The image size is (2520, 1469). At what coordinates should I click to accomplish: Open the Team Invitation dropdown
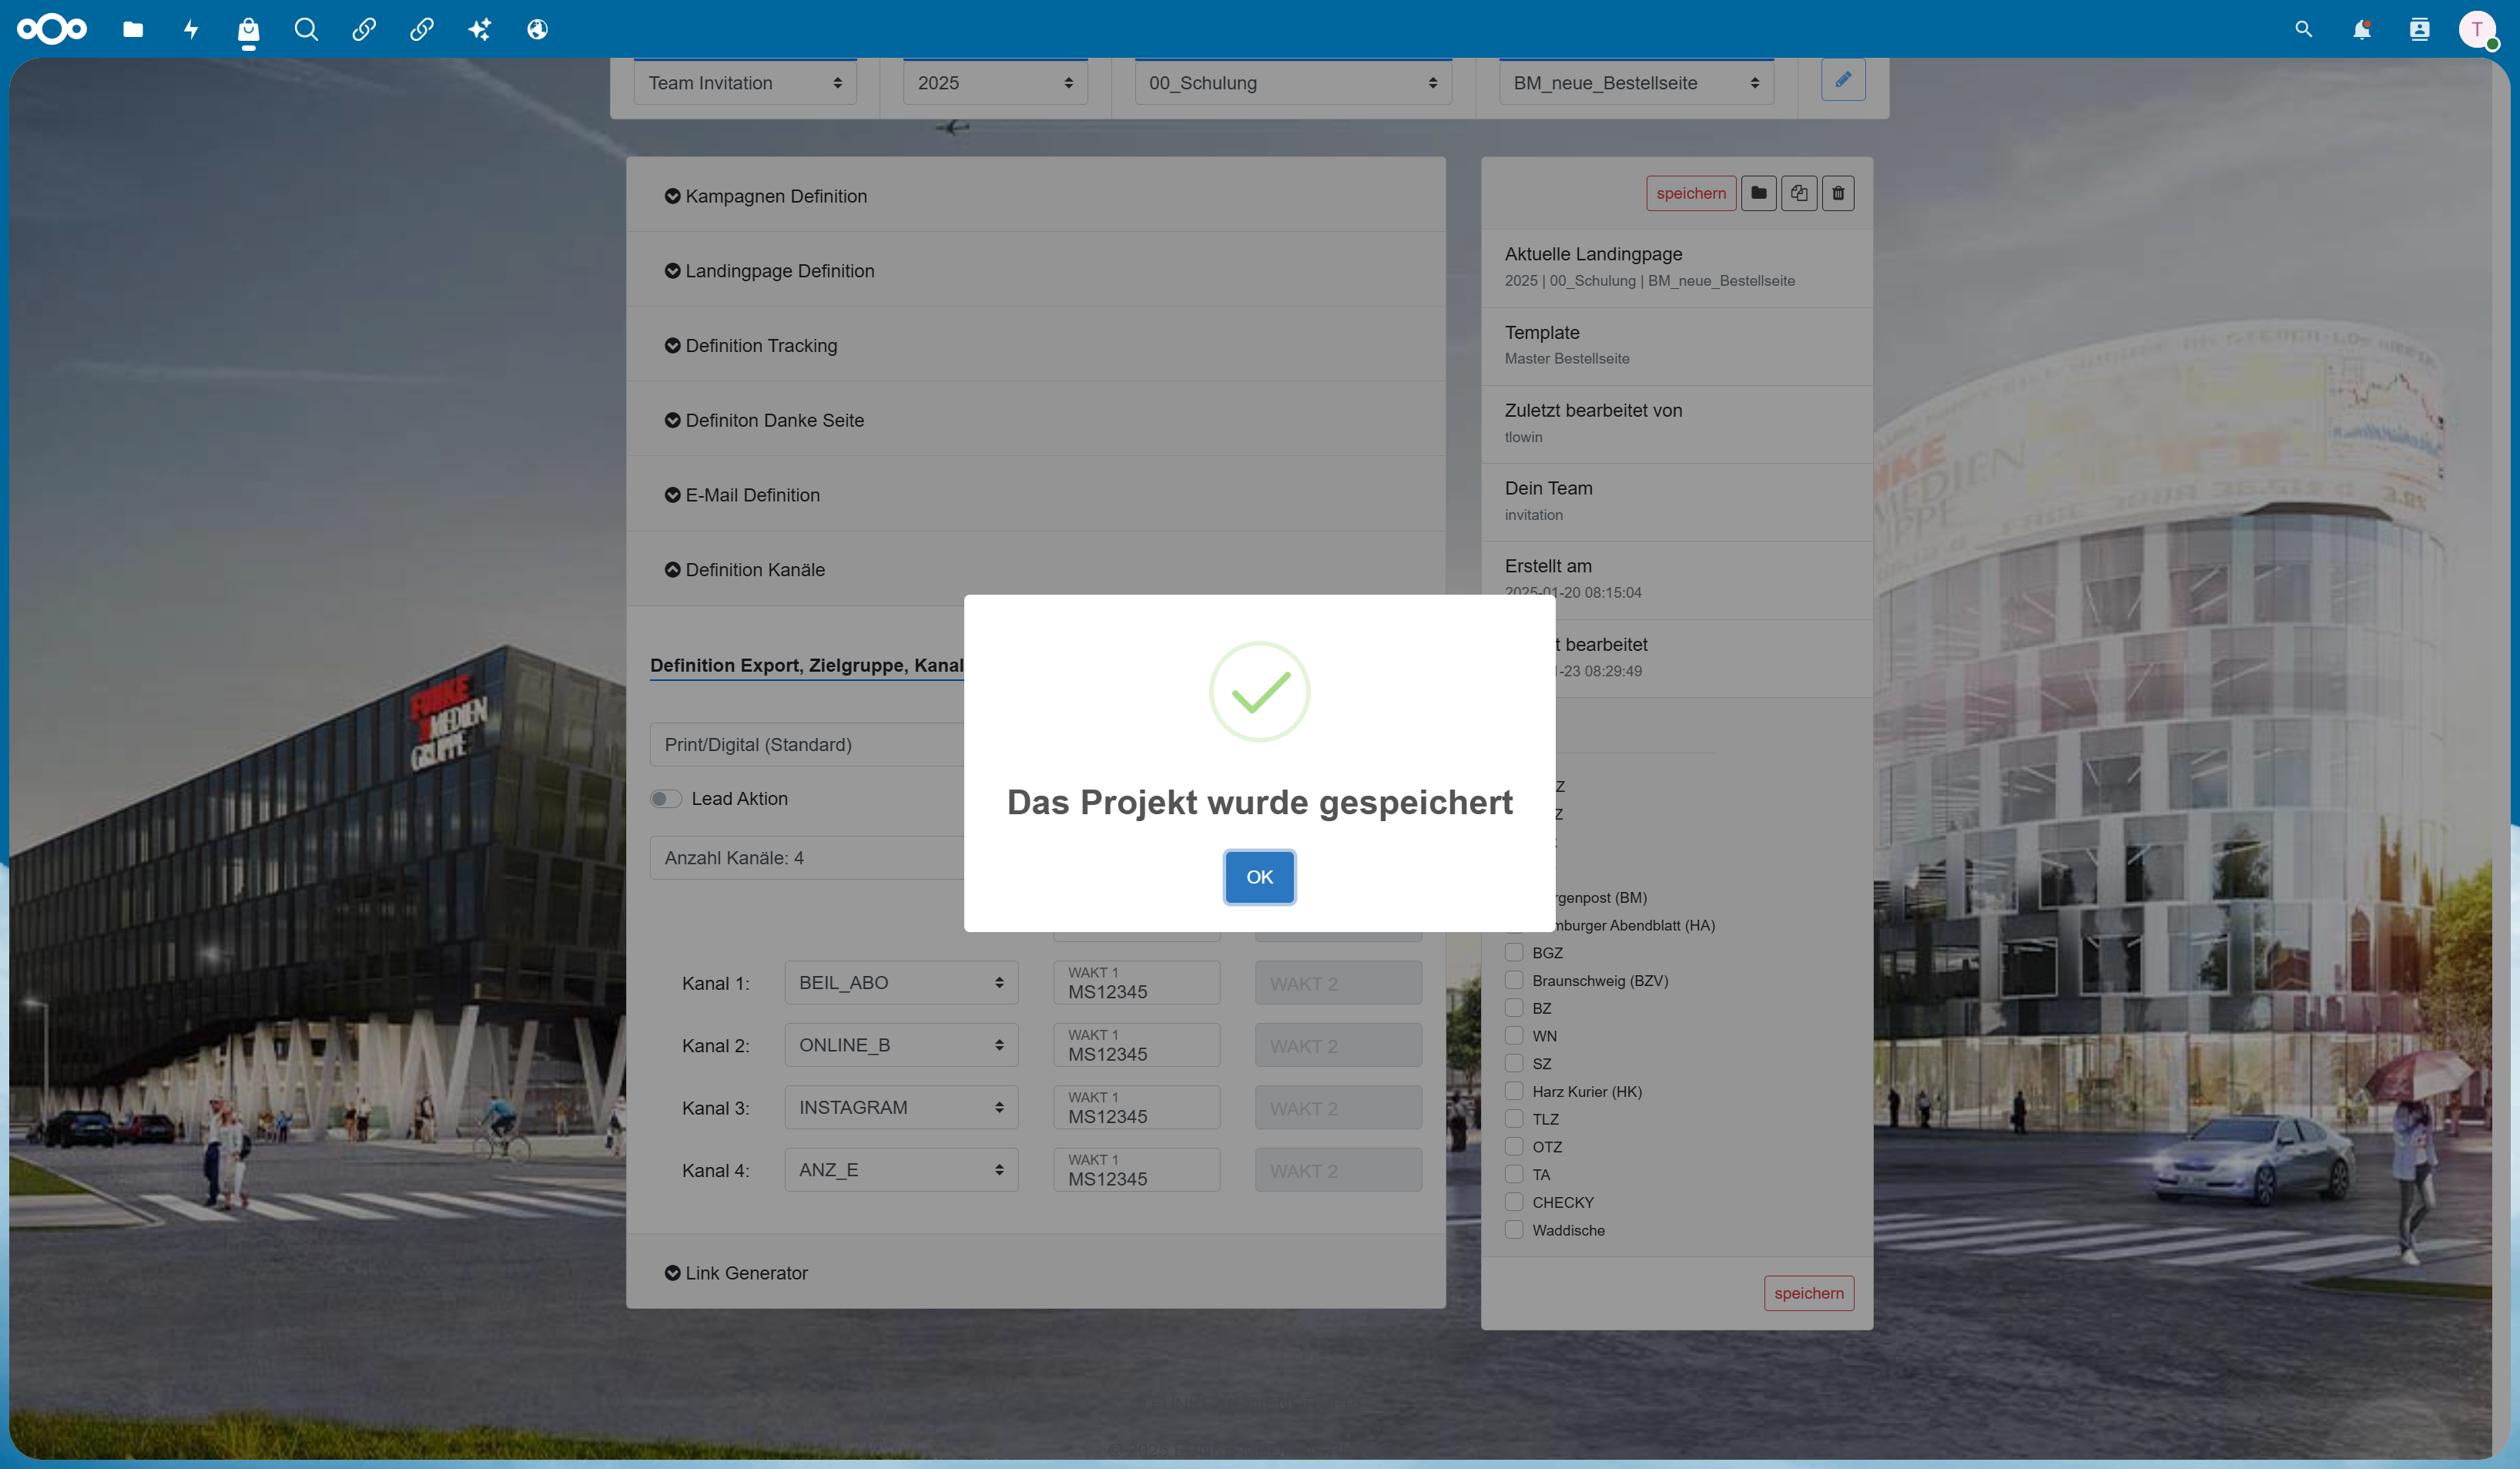pyautogui.click(x=745, y=83)
